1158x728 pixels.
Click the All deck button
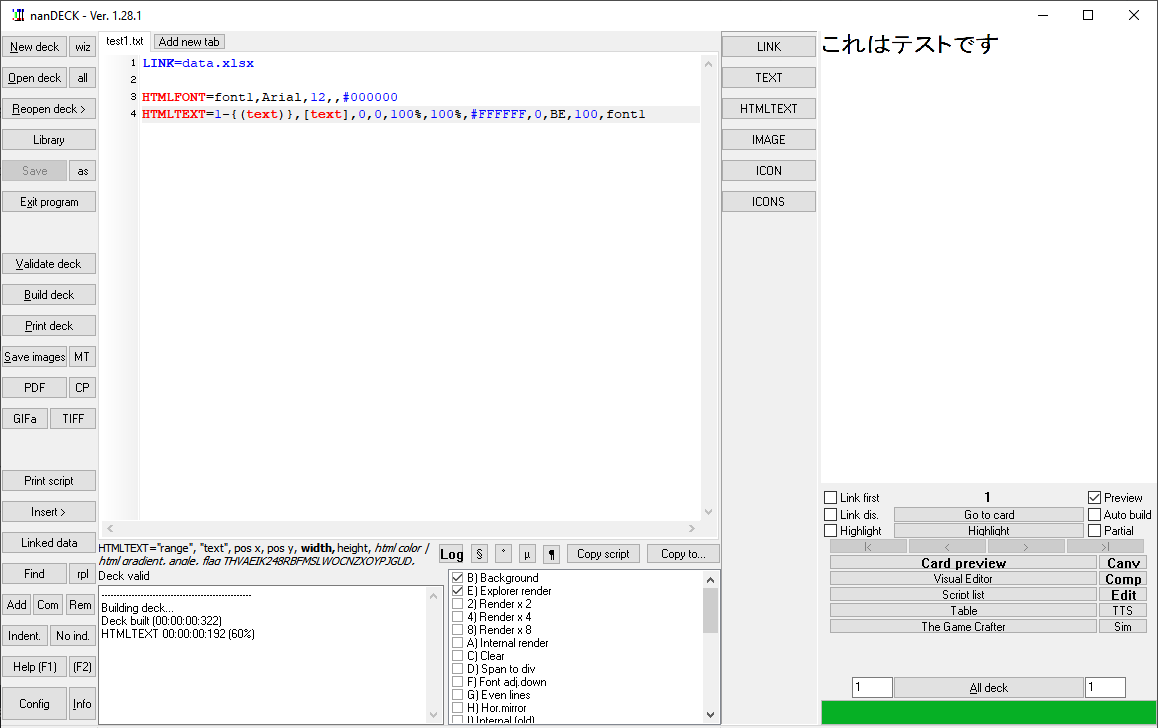pos(989,687)
